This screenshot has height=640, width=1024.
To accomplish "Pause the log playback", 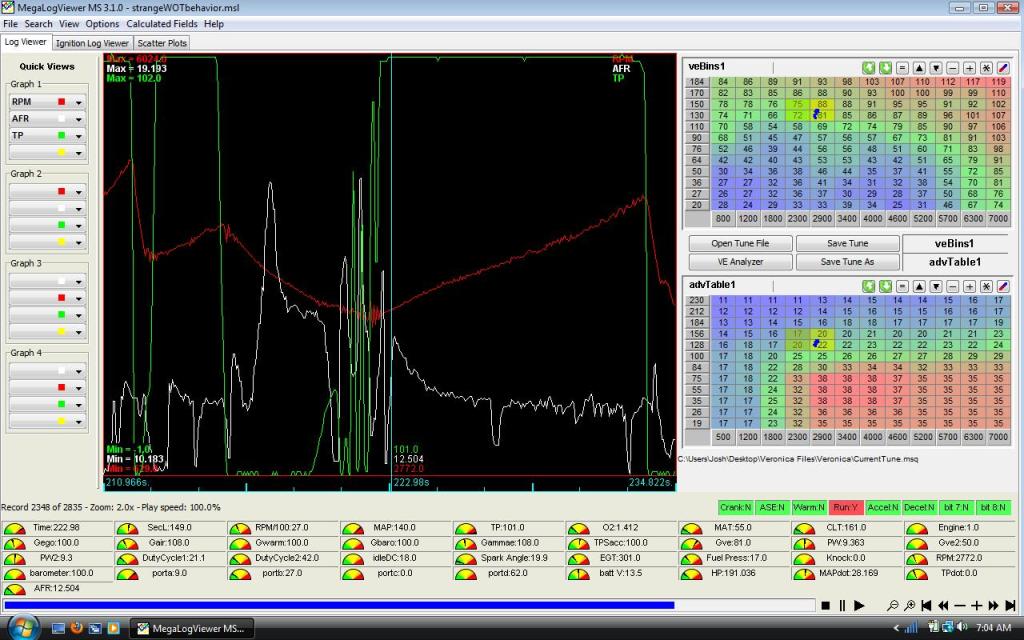I will 841,605.
